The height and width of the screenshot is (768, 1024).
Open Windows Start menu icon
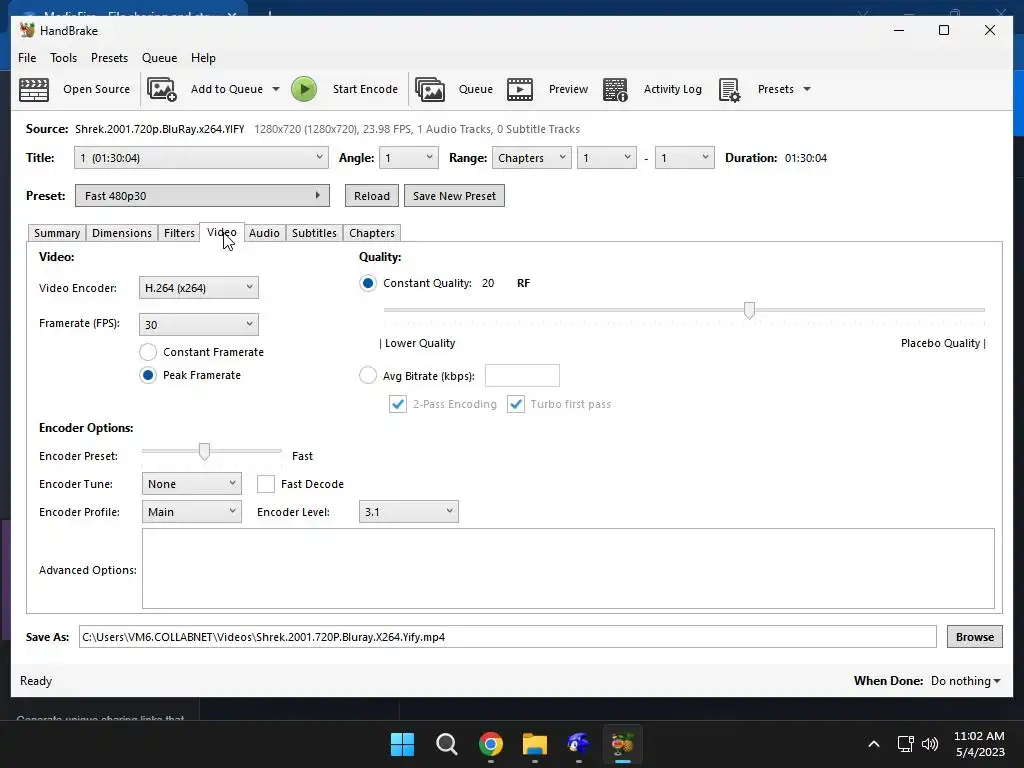pyautogui.click(x=402, y=744)
